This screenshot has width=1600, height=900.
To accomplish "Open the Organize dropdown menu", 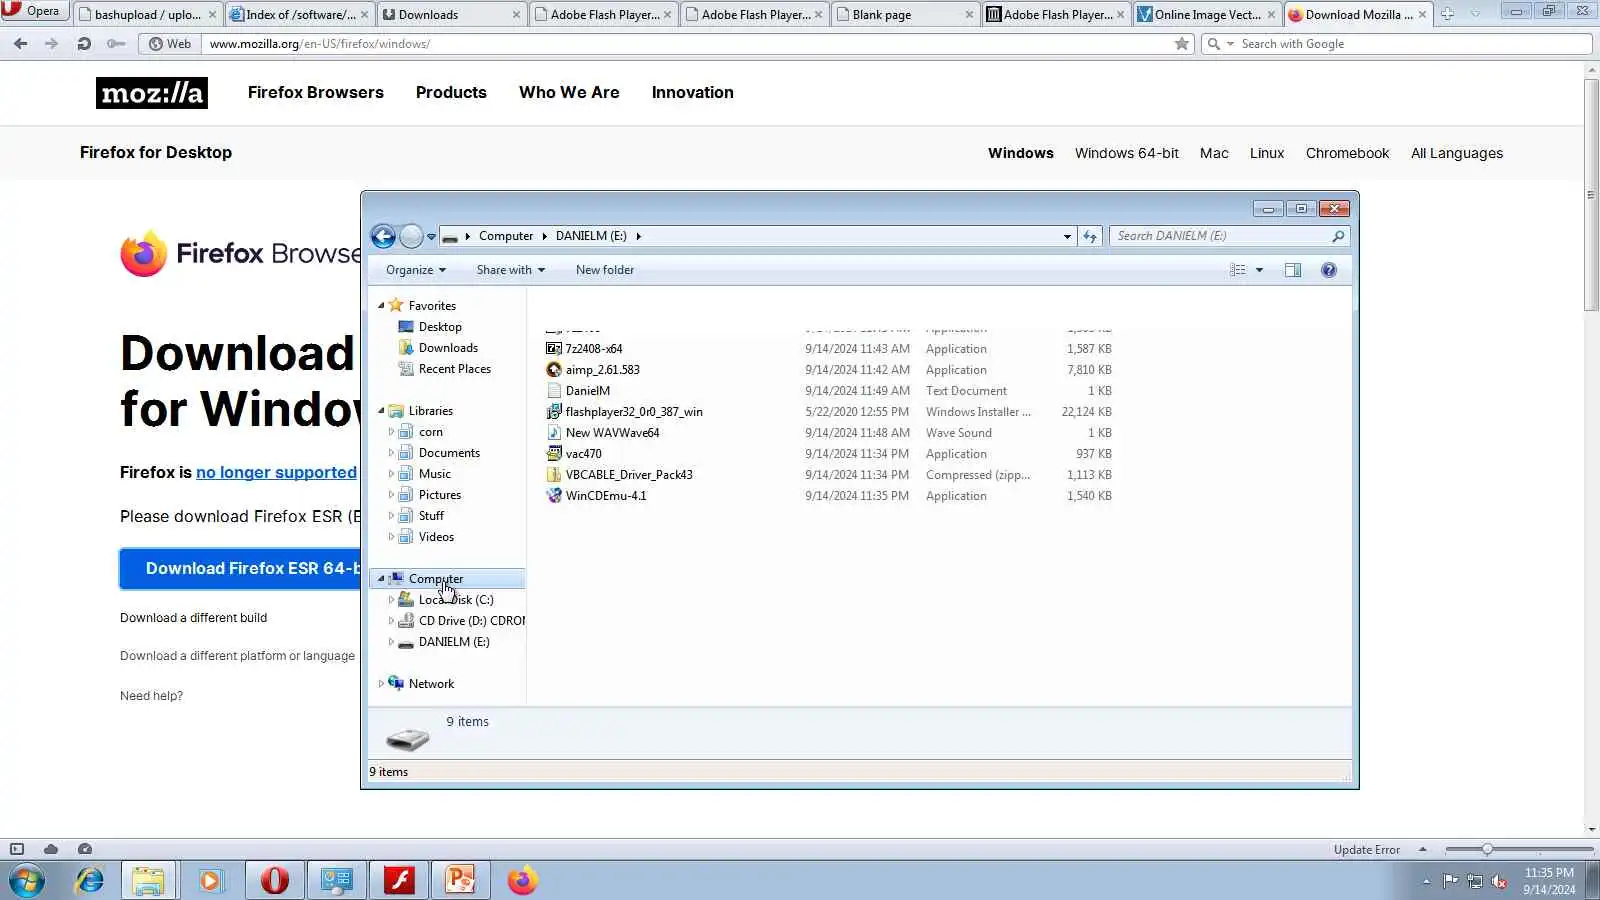I will tap(416, 270).
